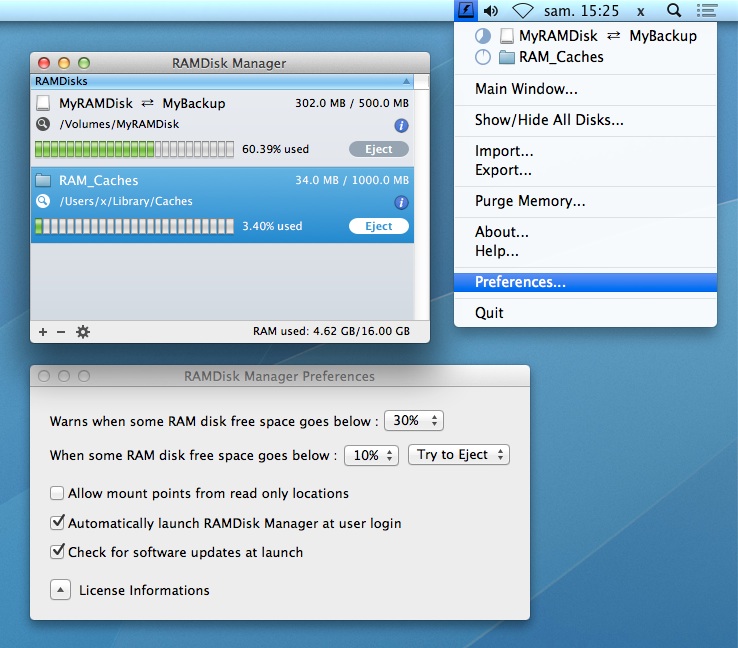Open info for RAM_Caches disk

tap(401, 203)
